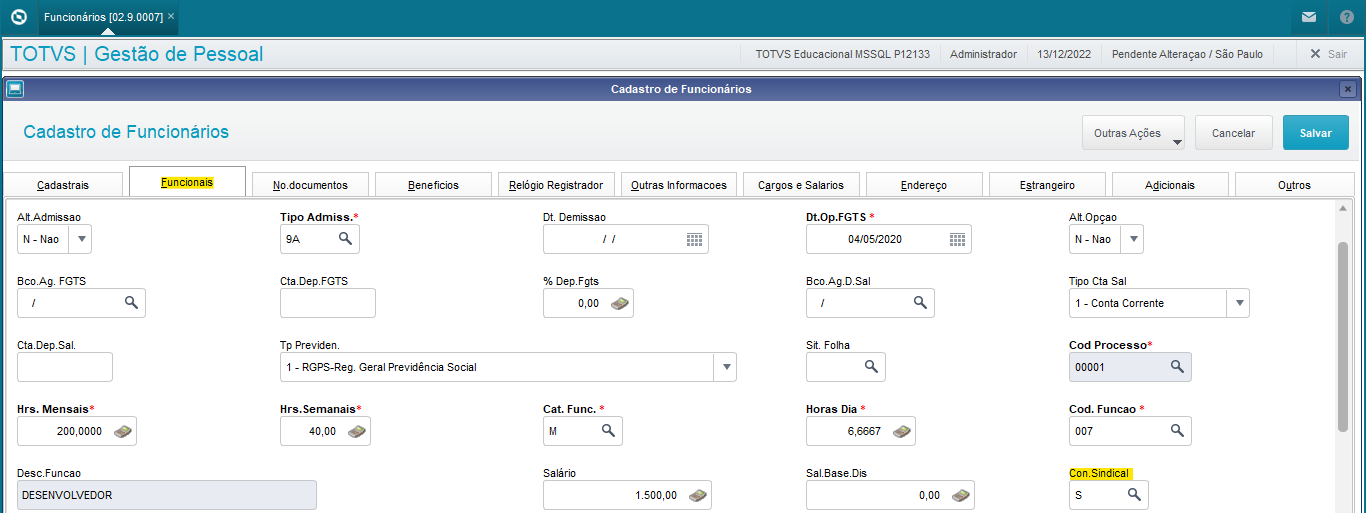Open the Beneficios tab
The image size is (1366, 513).
coord(433,185)
